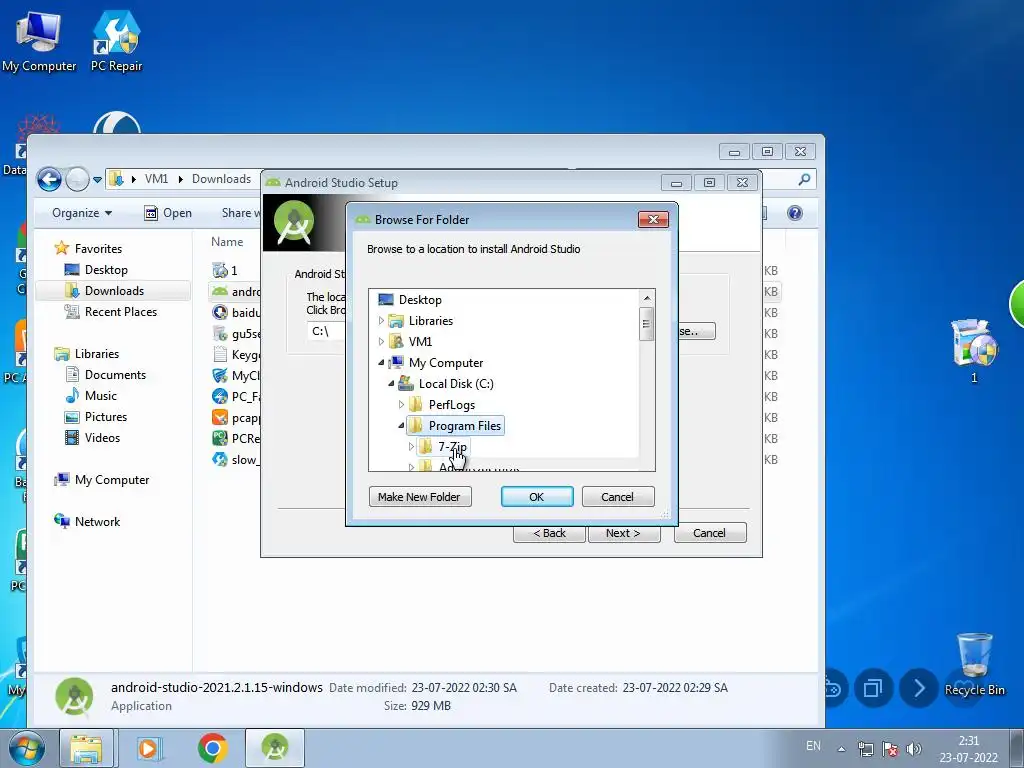The width and height of the screenshot is (1024, 768).
Task: Switch to Android Studio setup taskbar icon
Action: pyautogui.click(x=274, y=748)
